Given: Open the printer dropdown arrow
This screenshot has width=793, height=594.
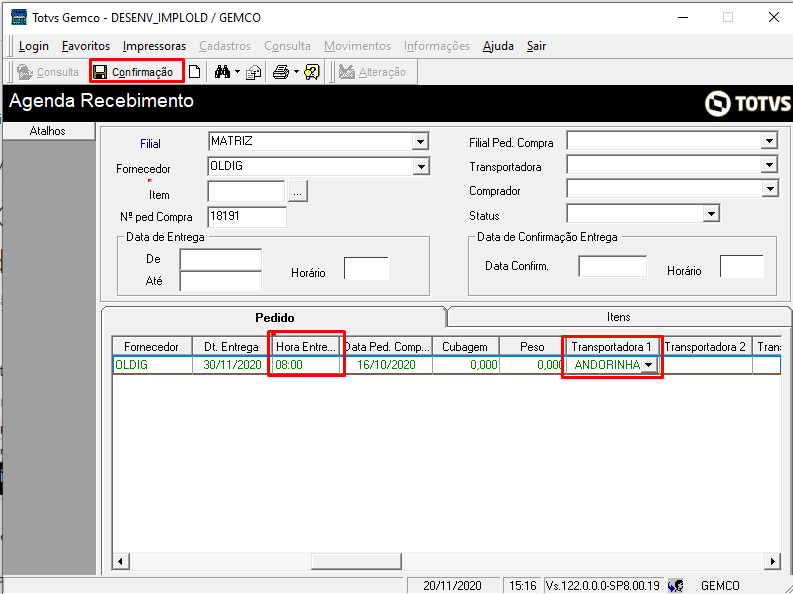Looking at the screenshot, I should click(x=296, y=72).
